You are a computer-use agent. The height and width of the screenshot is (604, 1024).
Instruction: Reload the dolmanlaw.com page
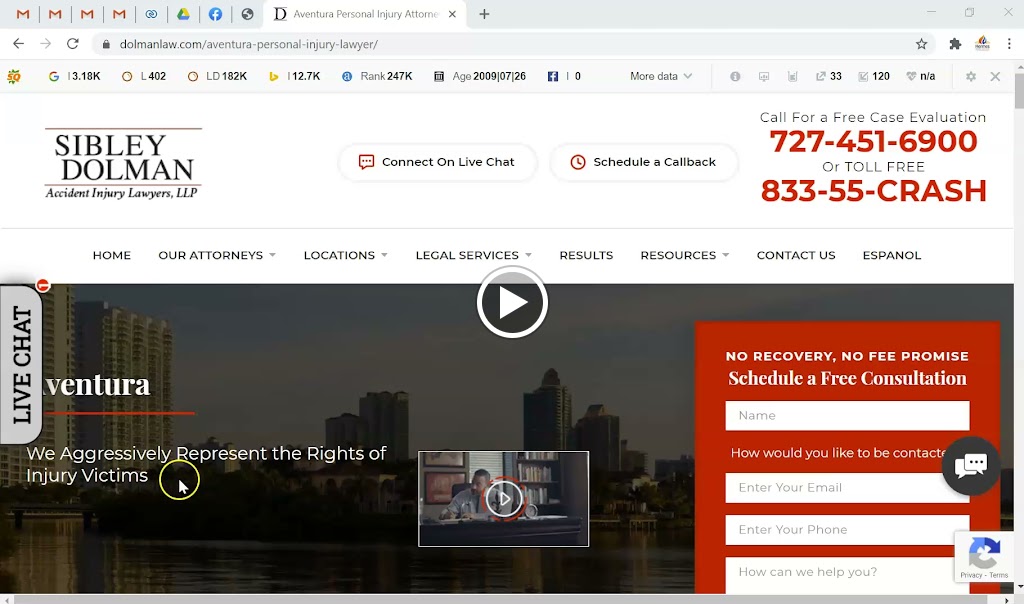click(x=72, y=44)
